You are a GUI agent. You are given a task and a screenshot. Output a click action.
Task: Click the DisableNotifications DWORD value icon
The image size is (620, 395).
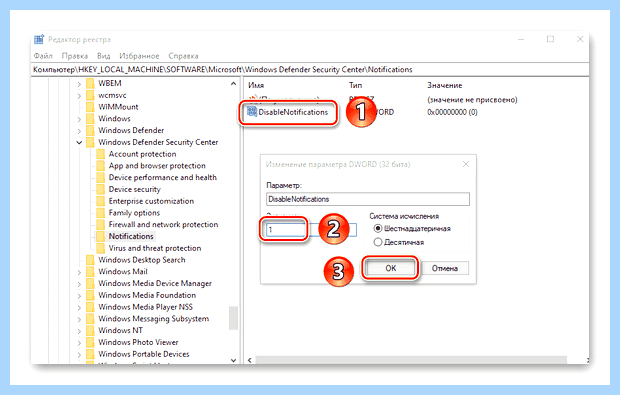pyautogui.click(x=252, y=112)
